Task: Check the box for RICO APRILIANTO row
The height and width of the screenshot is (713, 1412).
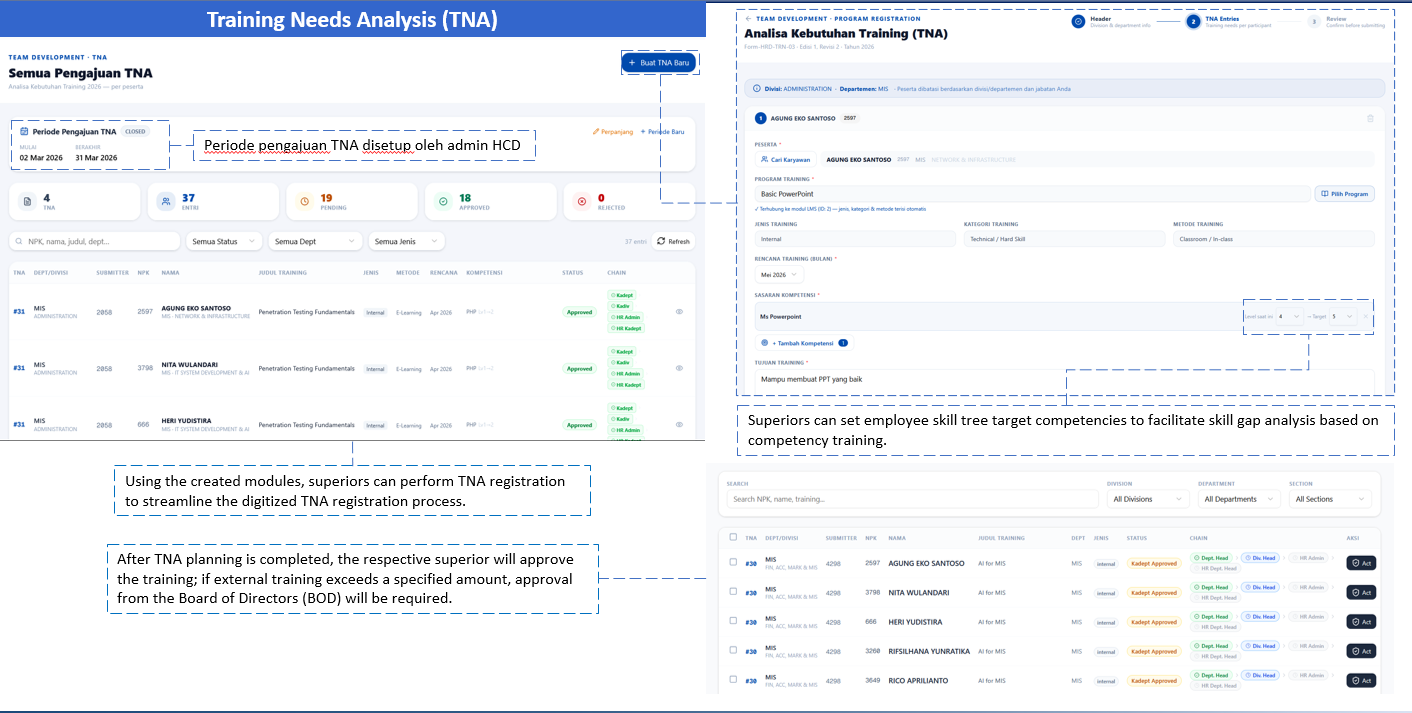Action: click(x=733, y=680)
